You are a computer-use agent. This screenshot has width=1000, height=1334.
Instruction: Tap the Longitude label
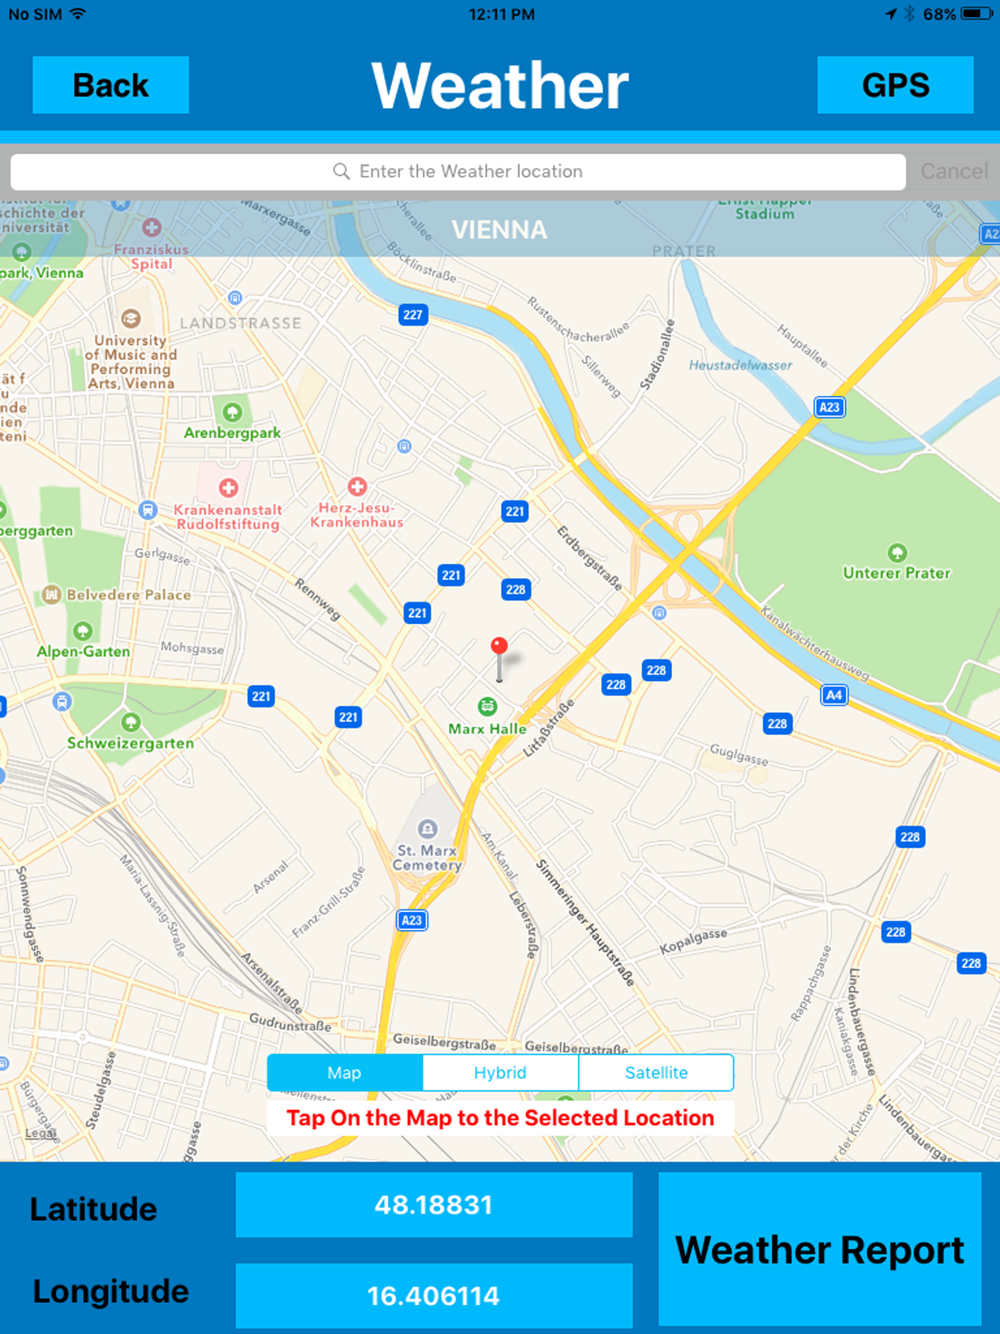111,1291
